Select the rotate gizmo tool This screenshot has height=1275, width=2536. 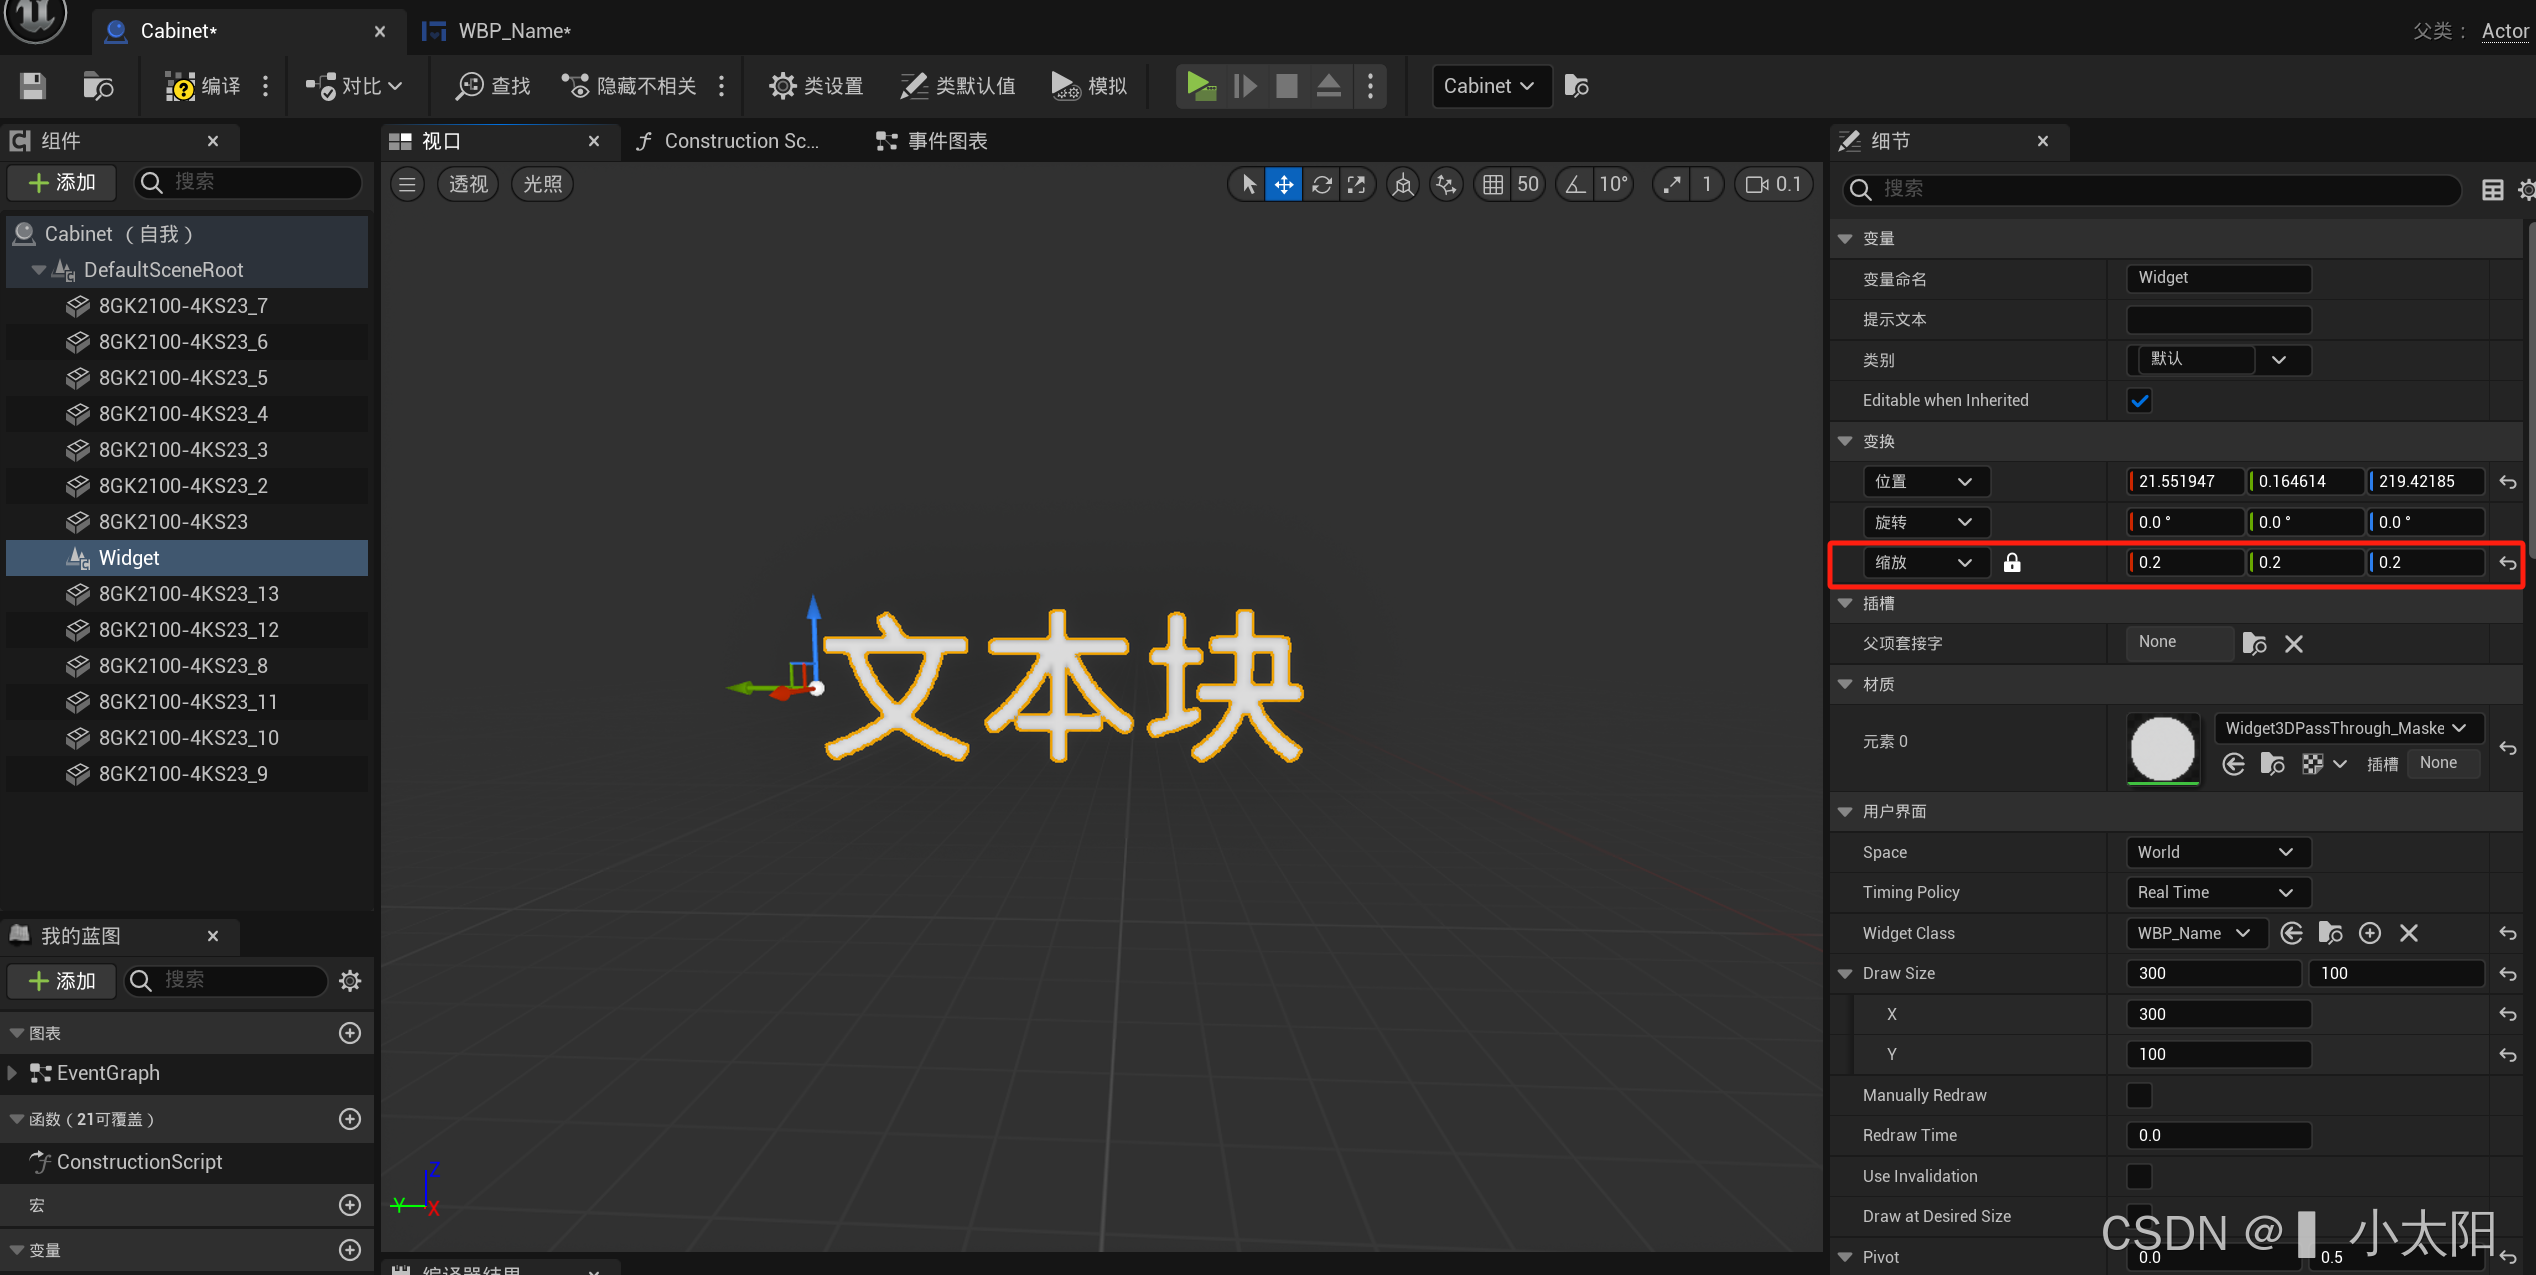[x=1321, y=184]
